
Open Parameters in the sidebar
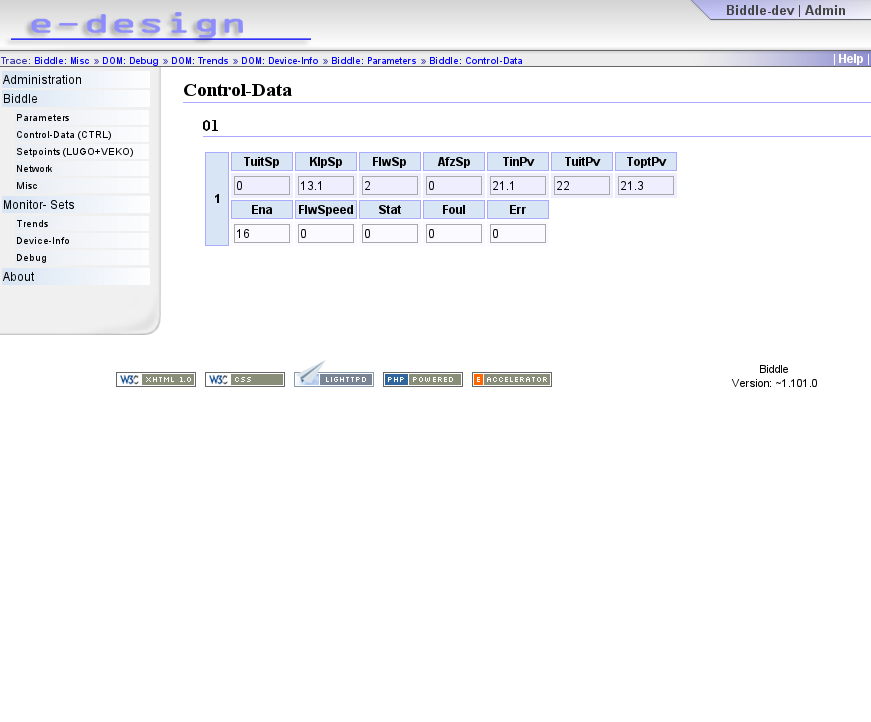[x=43, y=118]
